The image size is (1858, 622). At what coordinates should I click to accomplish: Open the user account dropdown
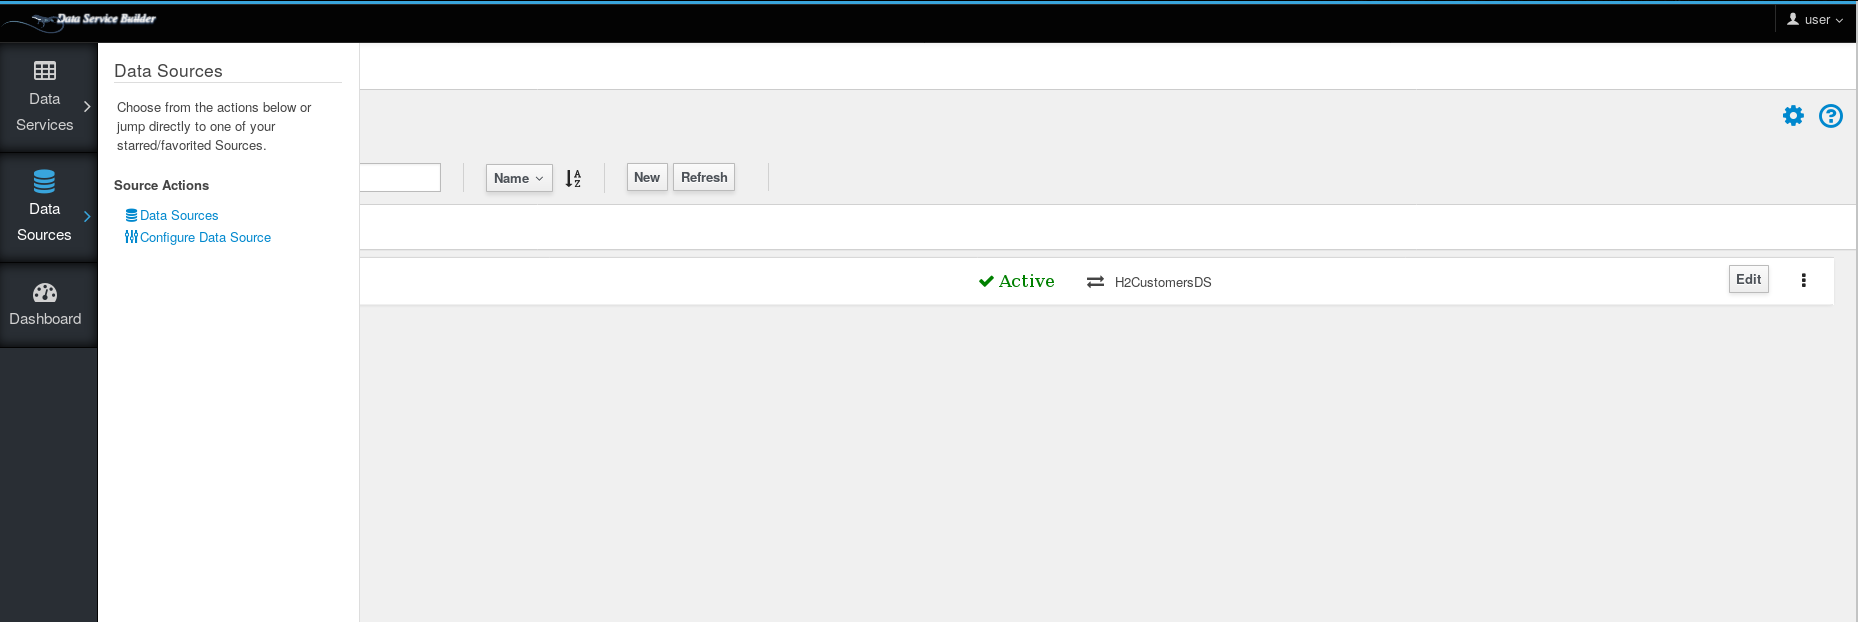pyautogui.click(x=1815, y=19)
